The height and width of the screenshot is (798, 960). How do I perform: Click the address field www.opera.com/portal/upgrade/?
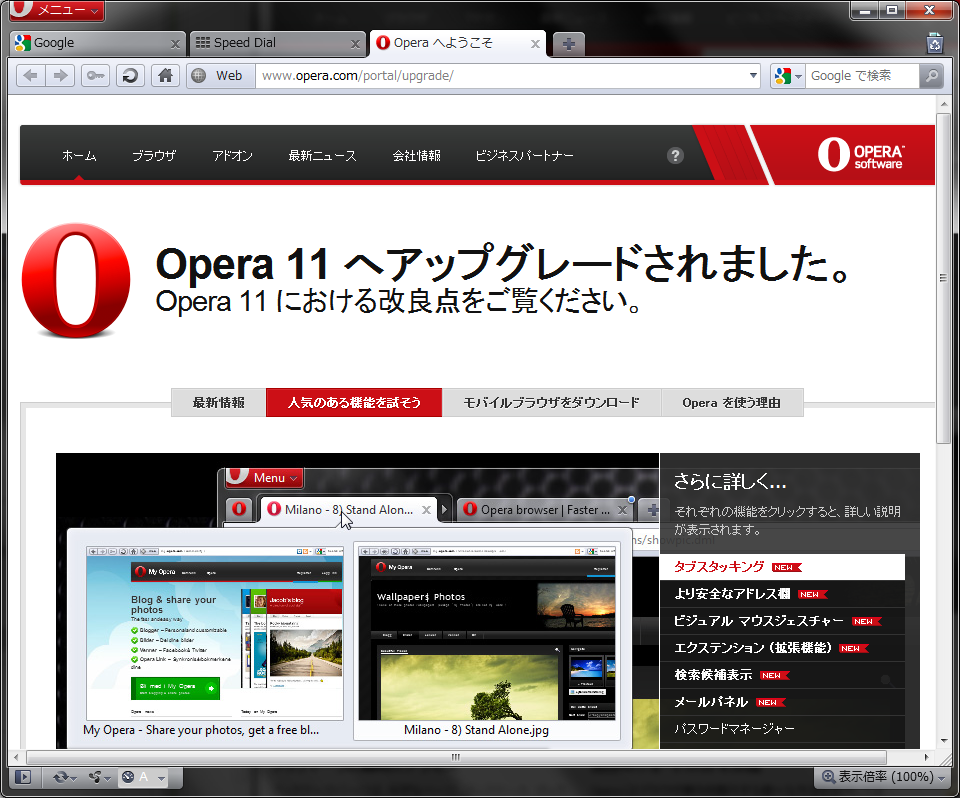pyautogui.click(x=501, y=75)
